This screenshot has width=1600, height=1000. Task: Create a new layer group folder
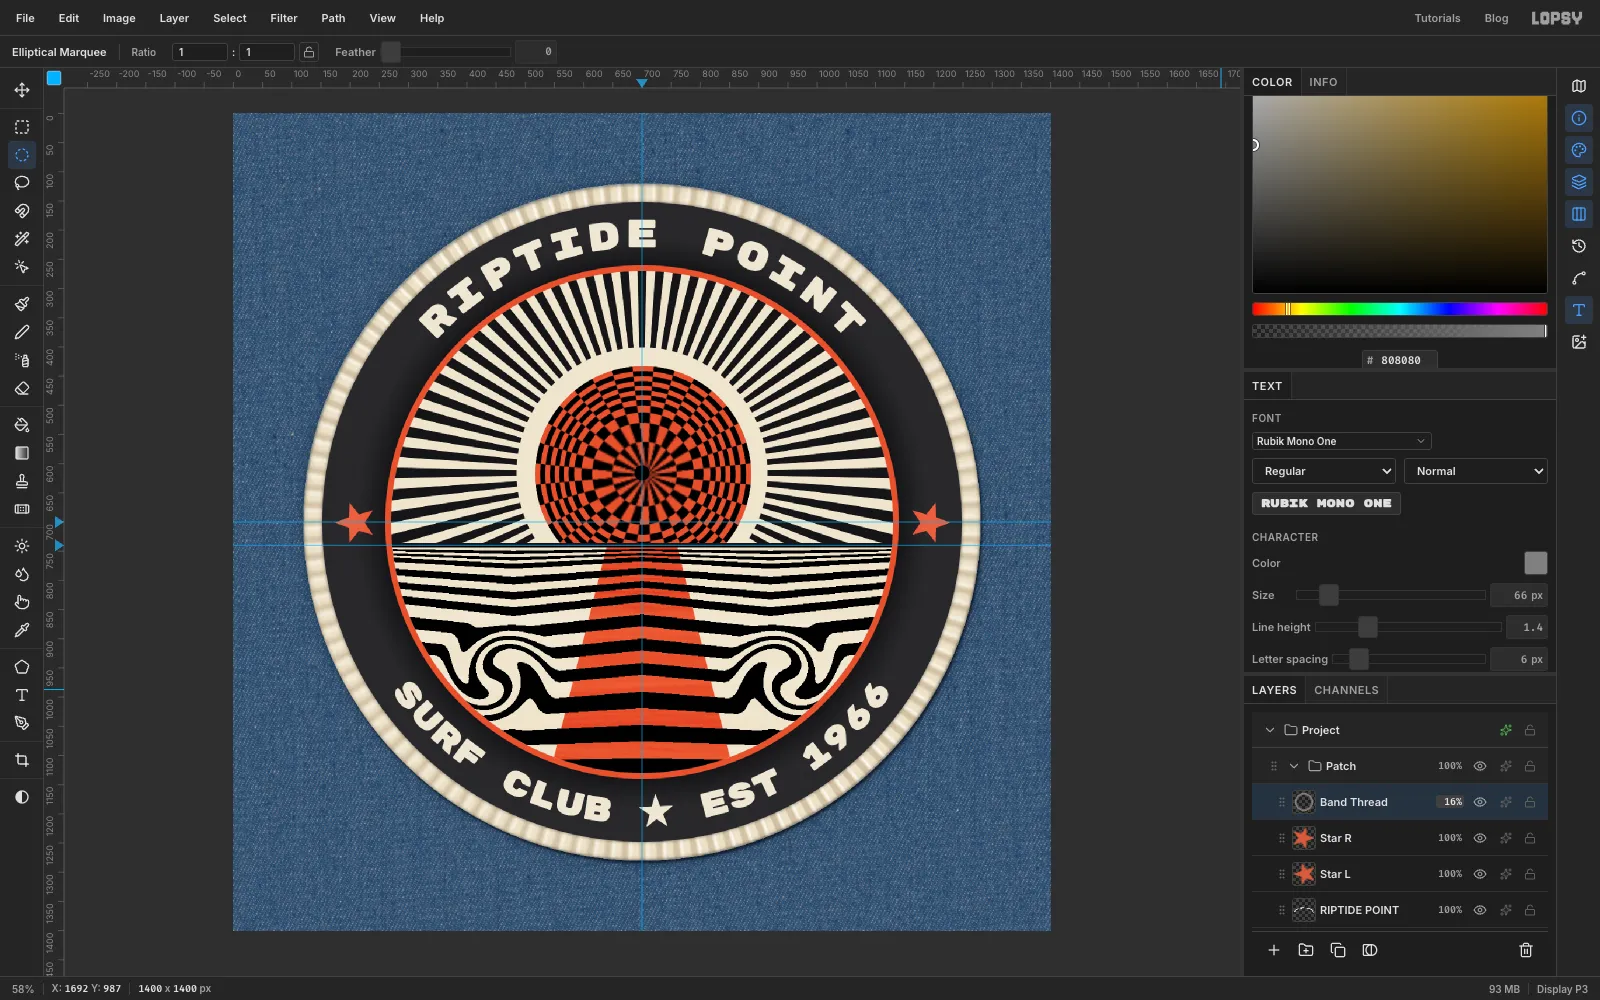[x=1306, y=950]
